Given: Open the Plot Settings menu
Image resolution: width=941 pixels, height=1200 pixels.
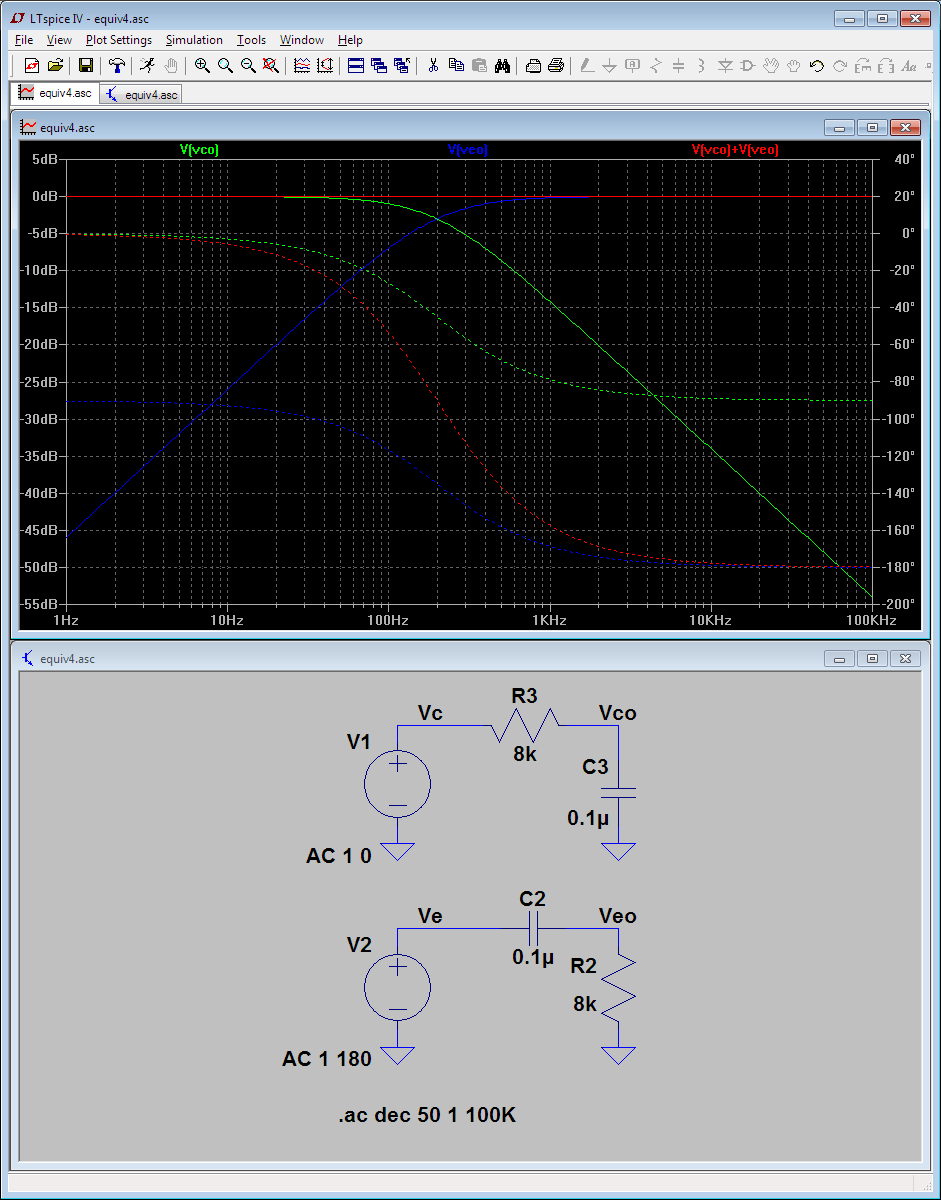Looking at the screenshot, I should coord(118,40).
